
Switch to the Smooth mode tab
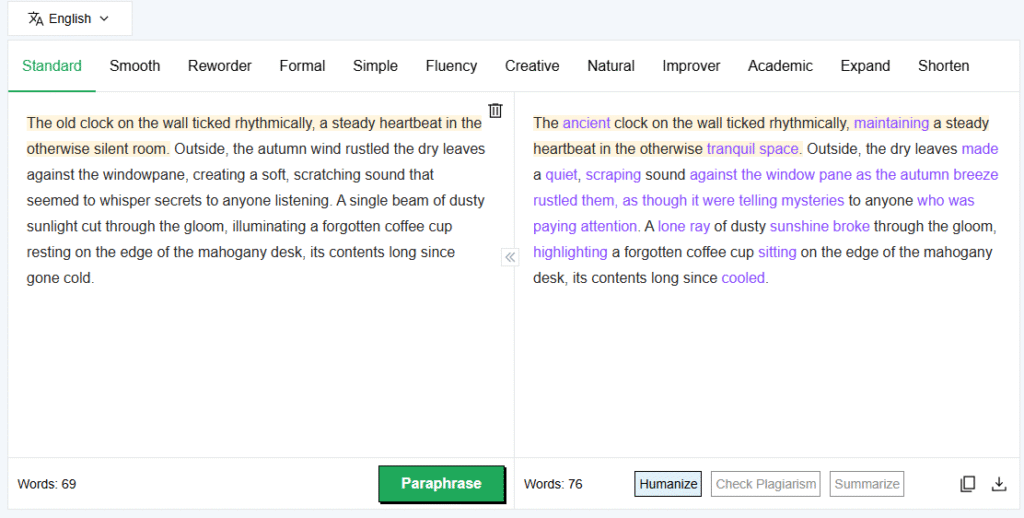[x=135, y=66]
